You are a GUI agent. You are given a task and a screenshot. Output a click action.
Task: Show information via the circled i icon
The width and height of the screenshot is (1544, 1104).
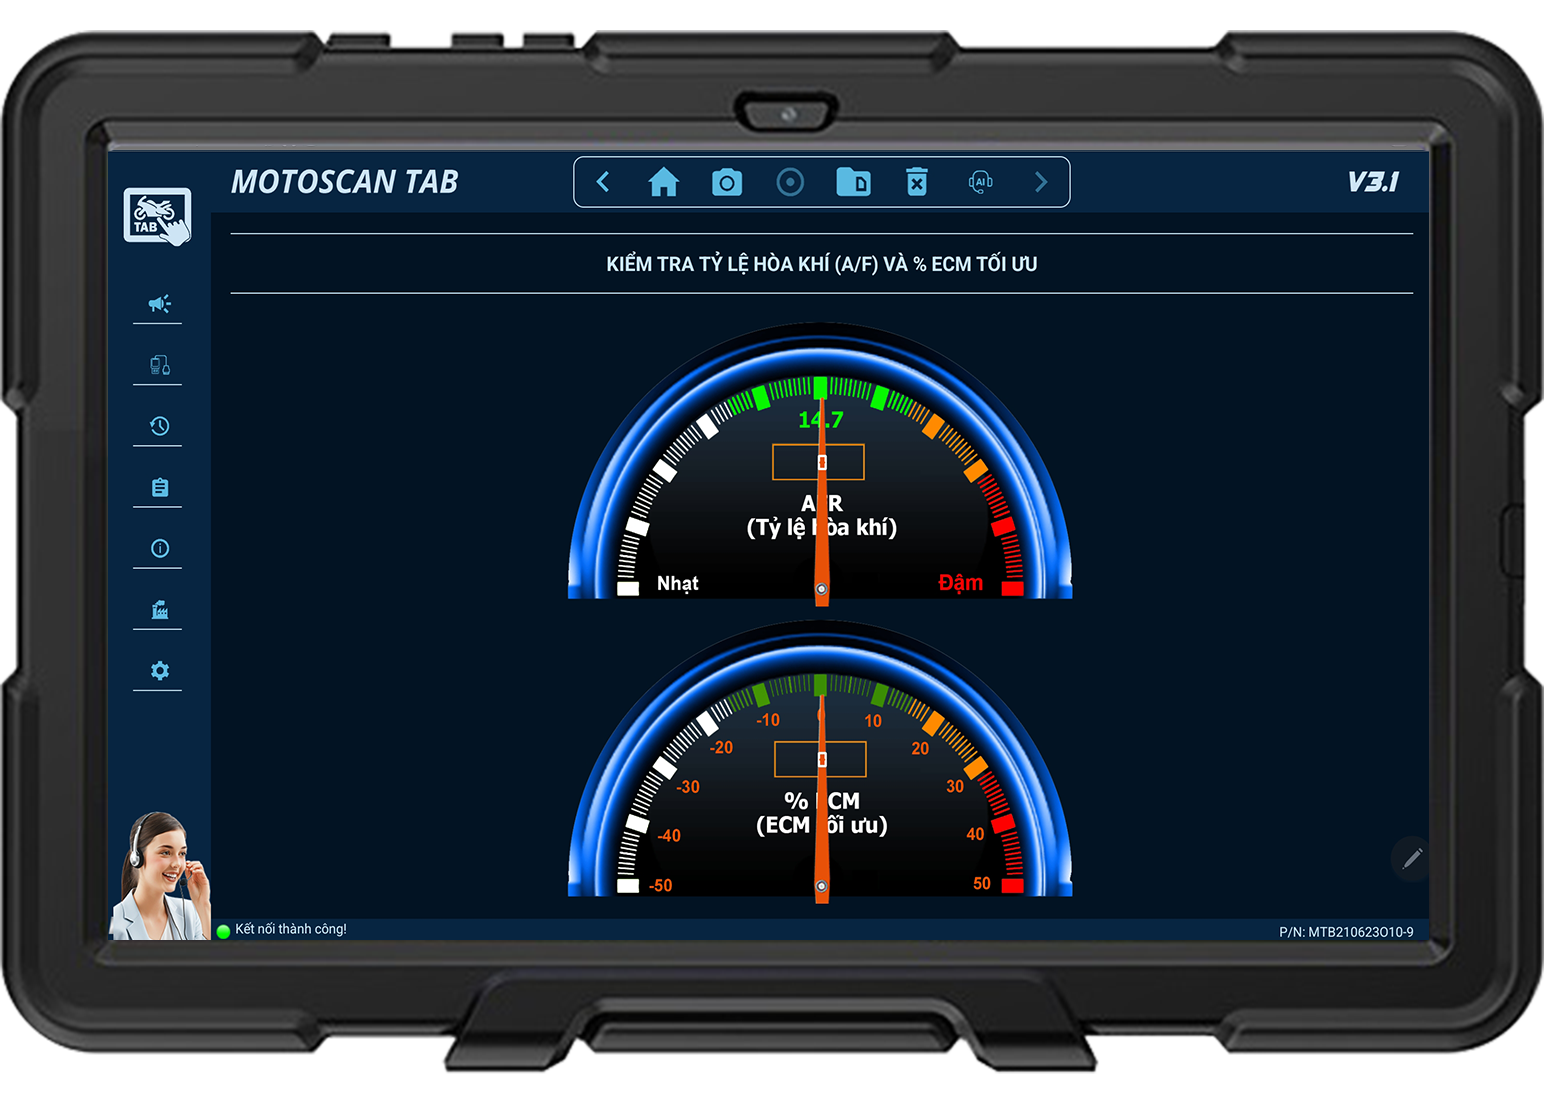(160, 548)
